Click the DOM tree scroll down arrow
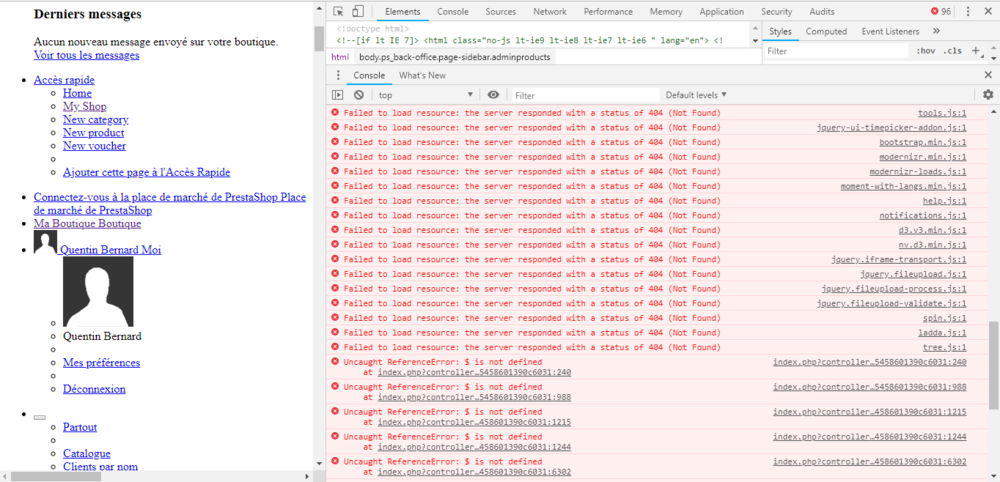 756,41
